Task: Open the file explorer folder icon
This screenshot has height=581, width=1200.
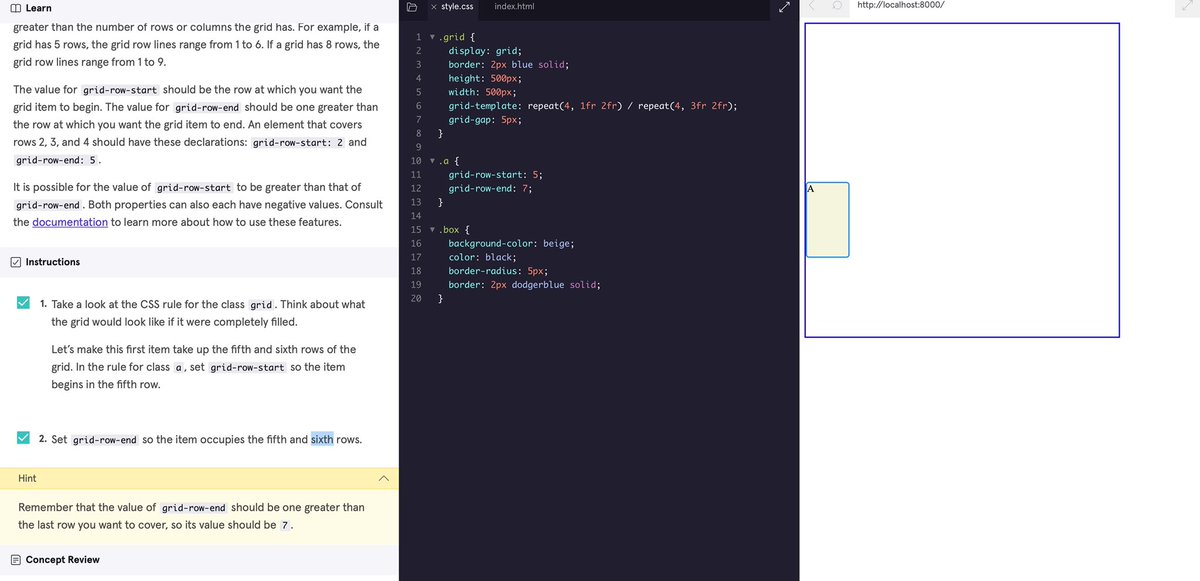Action: (x=412, y=7)
